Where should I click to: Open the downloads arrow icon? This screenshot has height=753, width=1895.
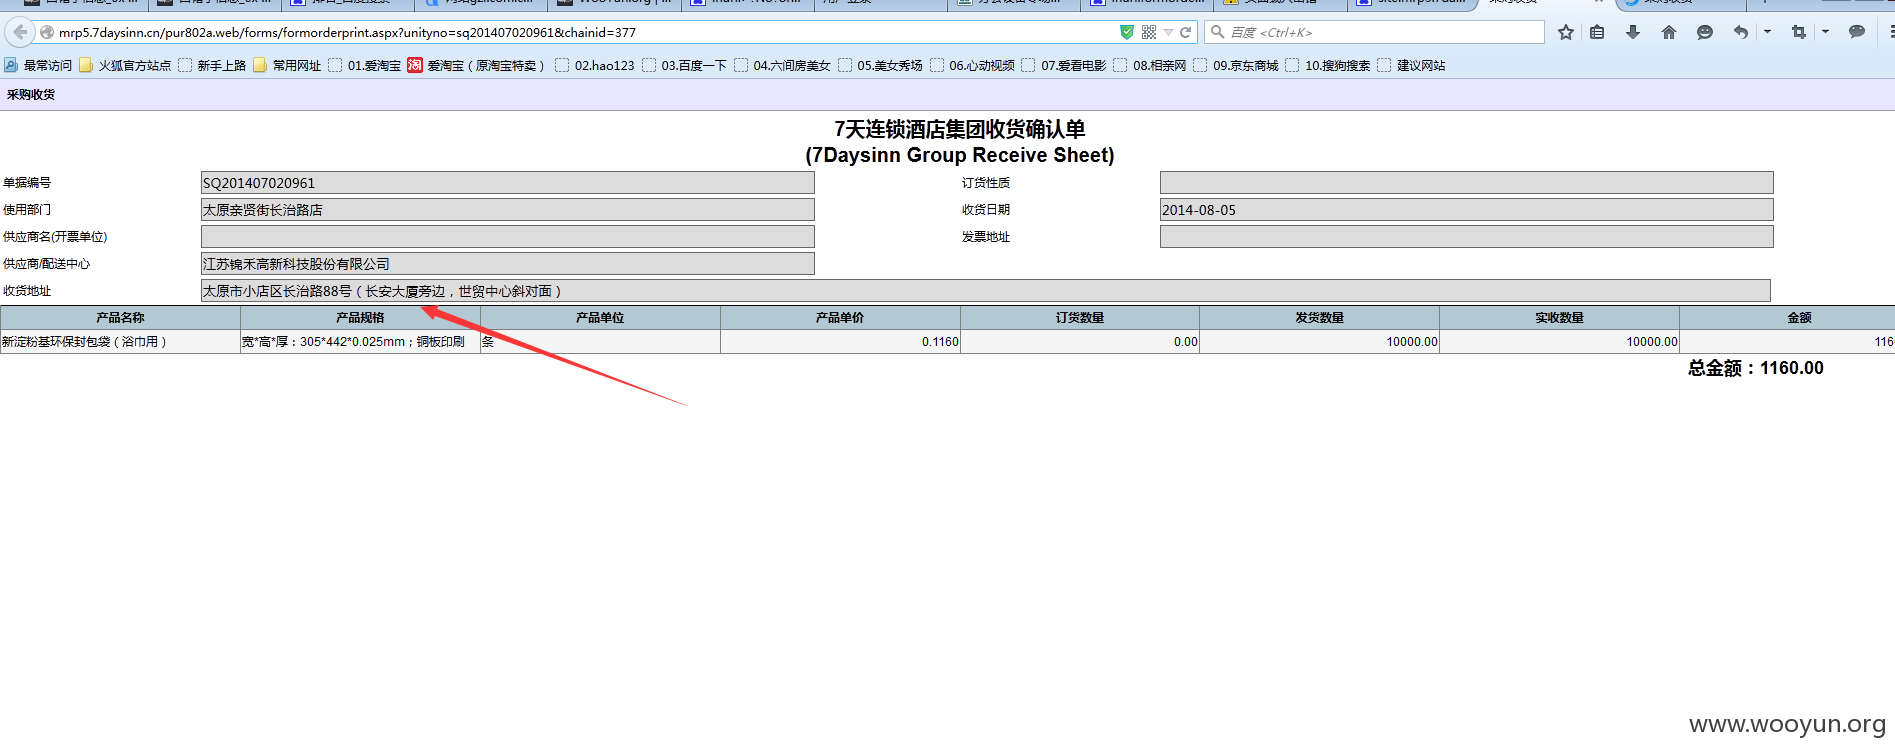pos(1633,32)
